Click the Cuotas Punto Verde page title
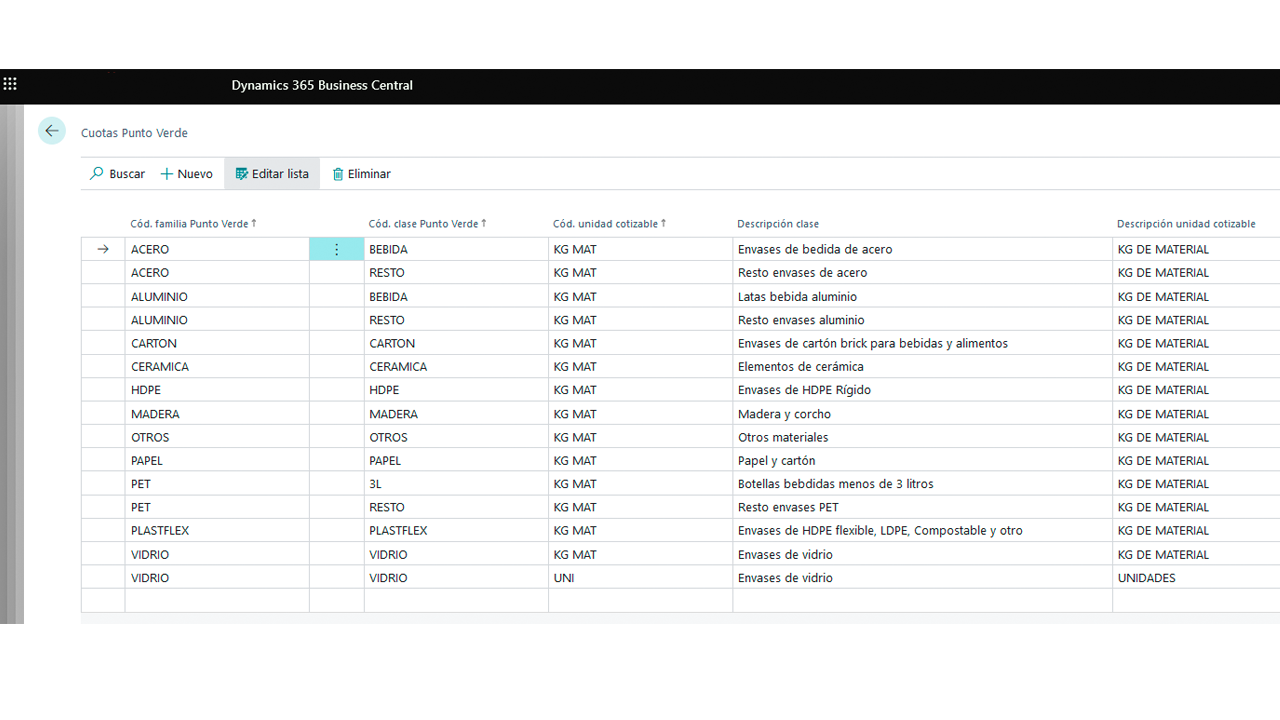 click(134, 133)
